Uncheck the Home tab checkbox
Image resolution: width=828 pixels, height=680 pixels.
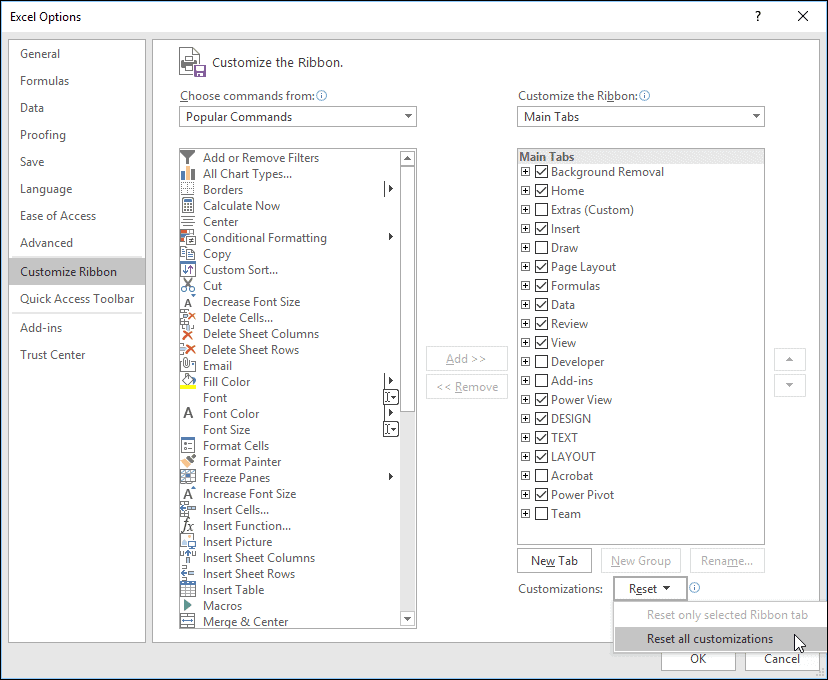[541, 191]
